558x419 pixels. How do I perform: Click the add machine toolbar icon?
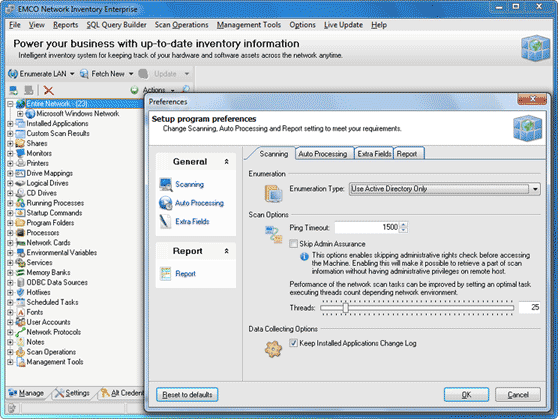point(14,90)
